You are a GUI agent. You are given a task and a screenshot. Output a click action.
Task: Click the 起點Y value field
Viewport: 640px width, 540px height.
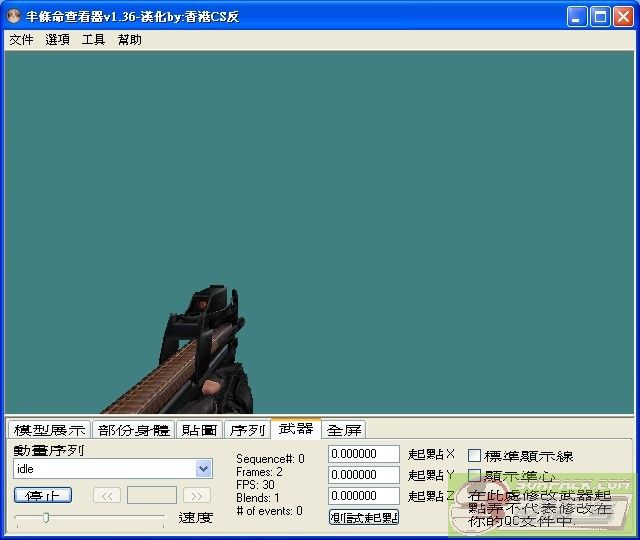364,475
